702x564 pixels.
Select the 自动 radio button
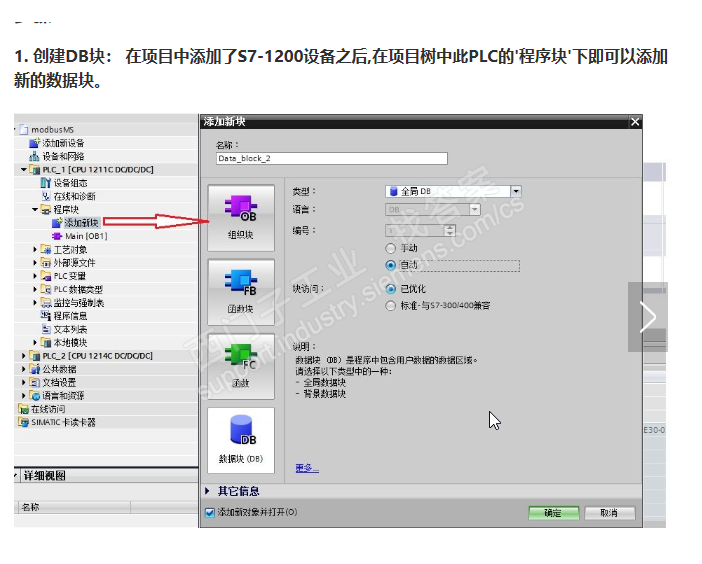[391, 265]
